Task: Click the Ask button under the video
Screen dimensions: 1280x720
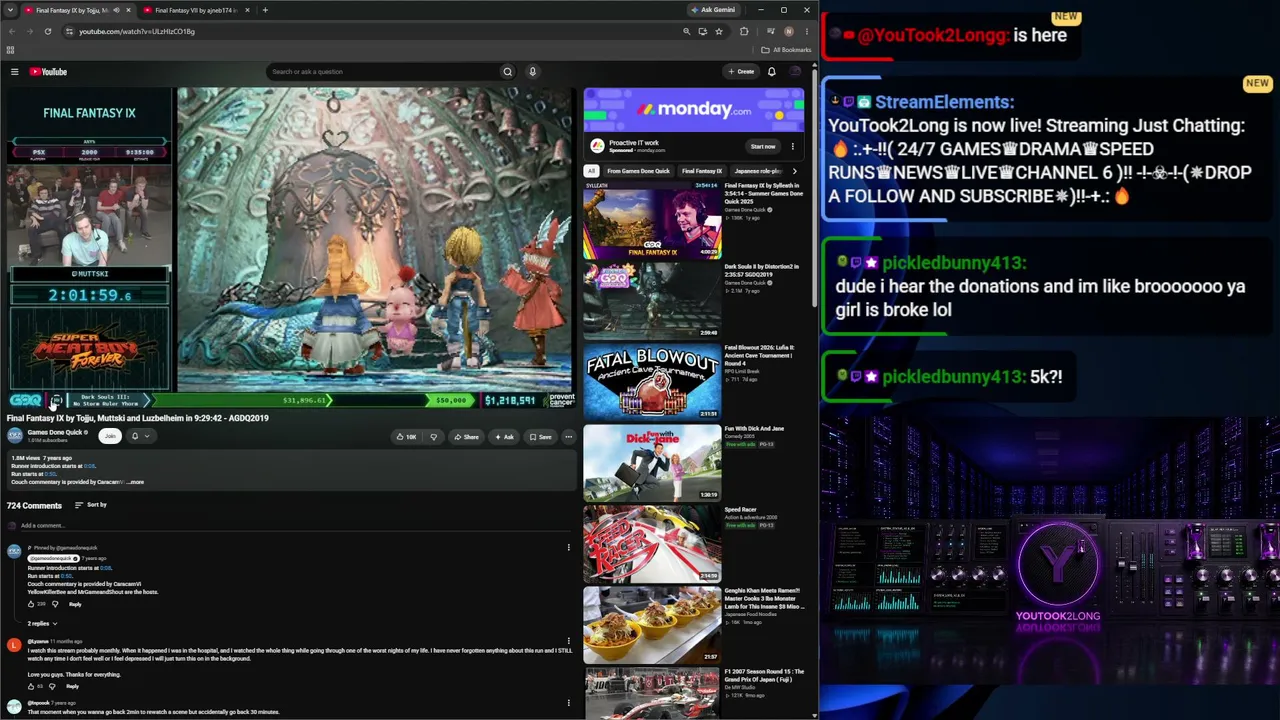Action: coord(504,437)
